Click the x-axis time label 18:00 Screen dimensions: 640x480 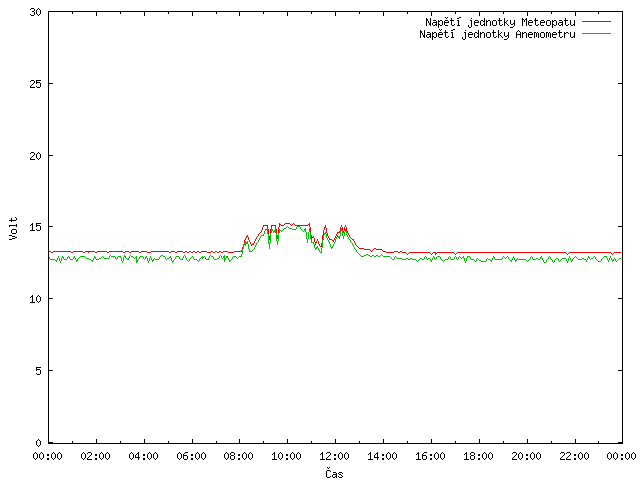pyautogui.click(x=478, y=456)
